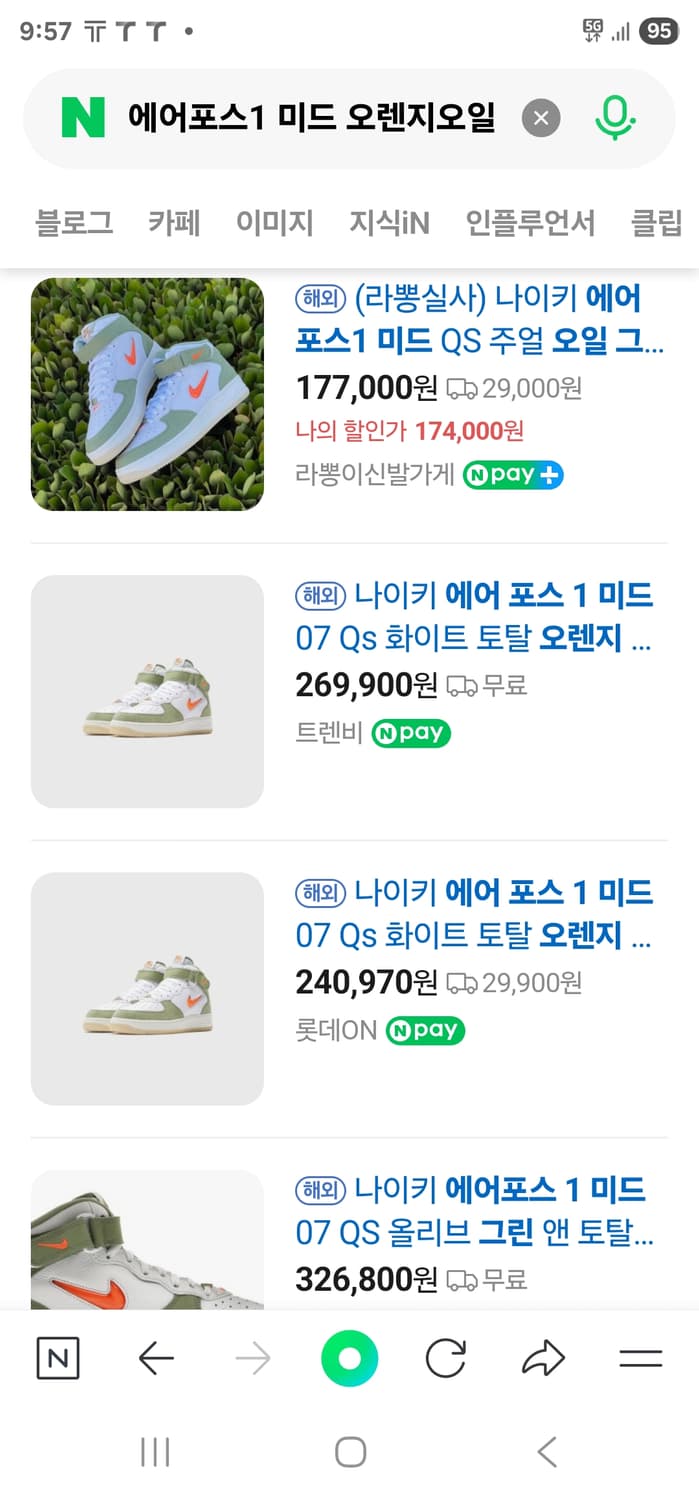Image resolution: width=699 pixels, height=1500 pixels.
Task: Tap the sneakers-on-grass product thumbnail
Action: (147, 394)
